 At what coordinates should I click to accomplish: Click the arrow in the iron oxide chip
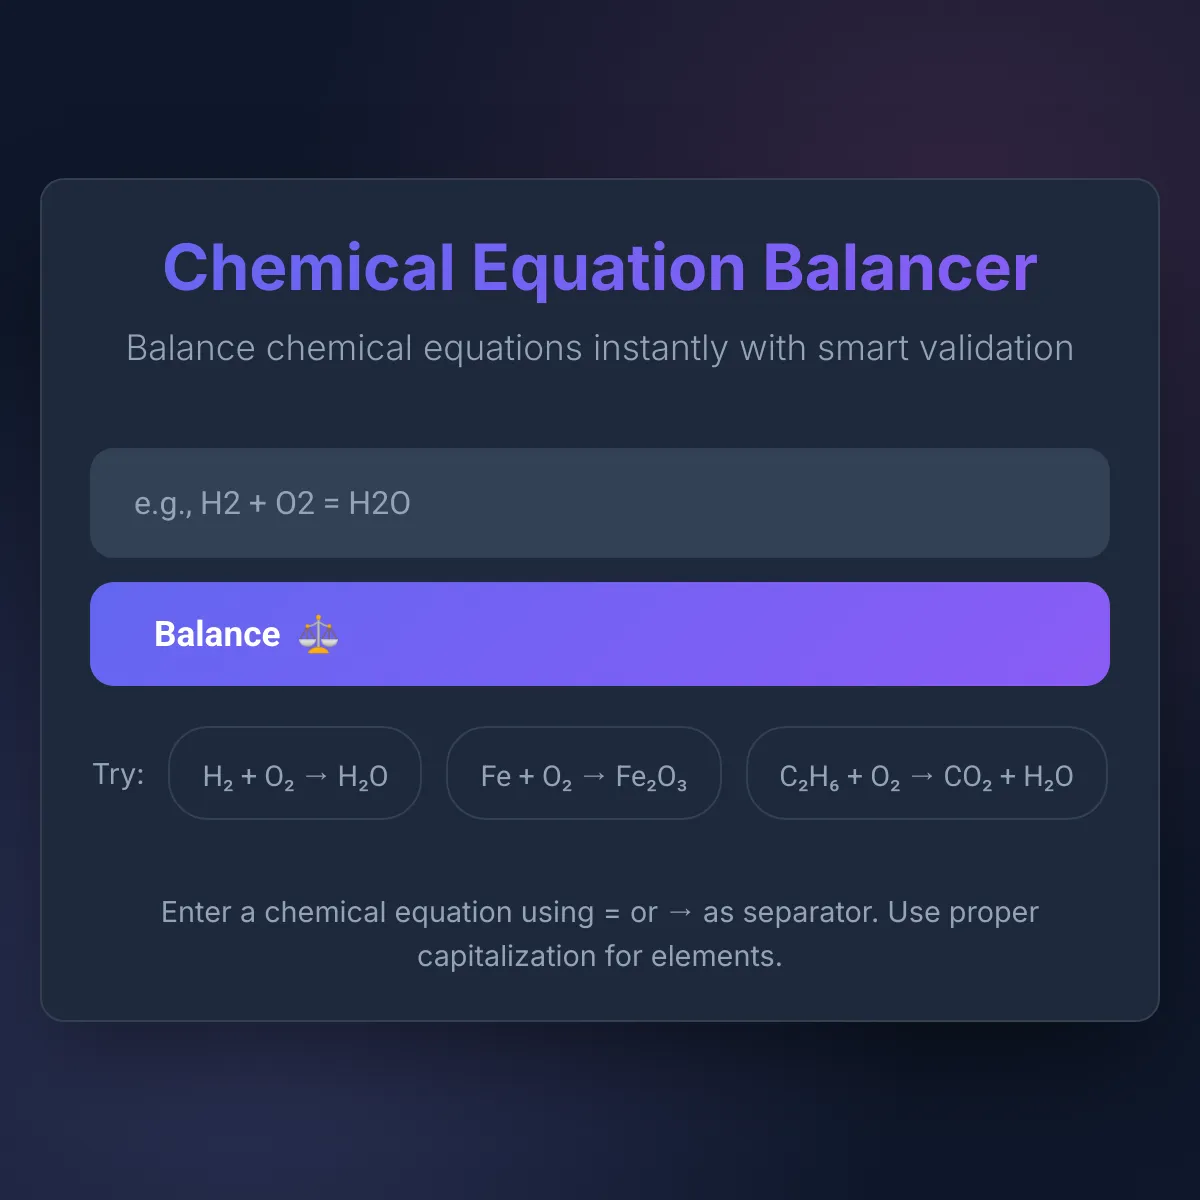(x=594, y=776)
